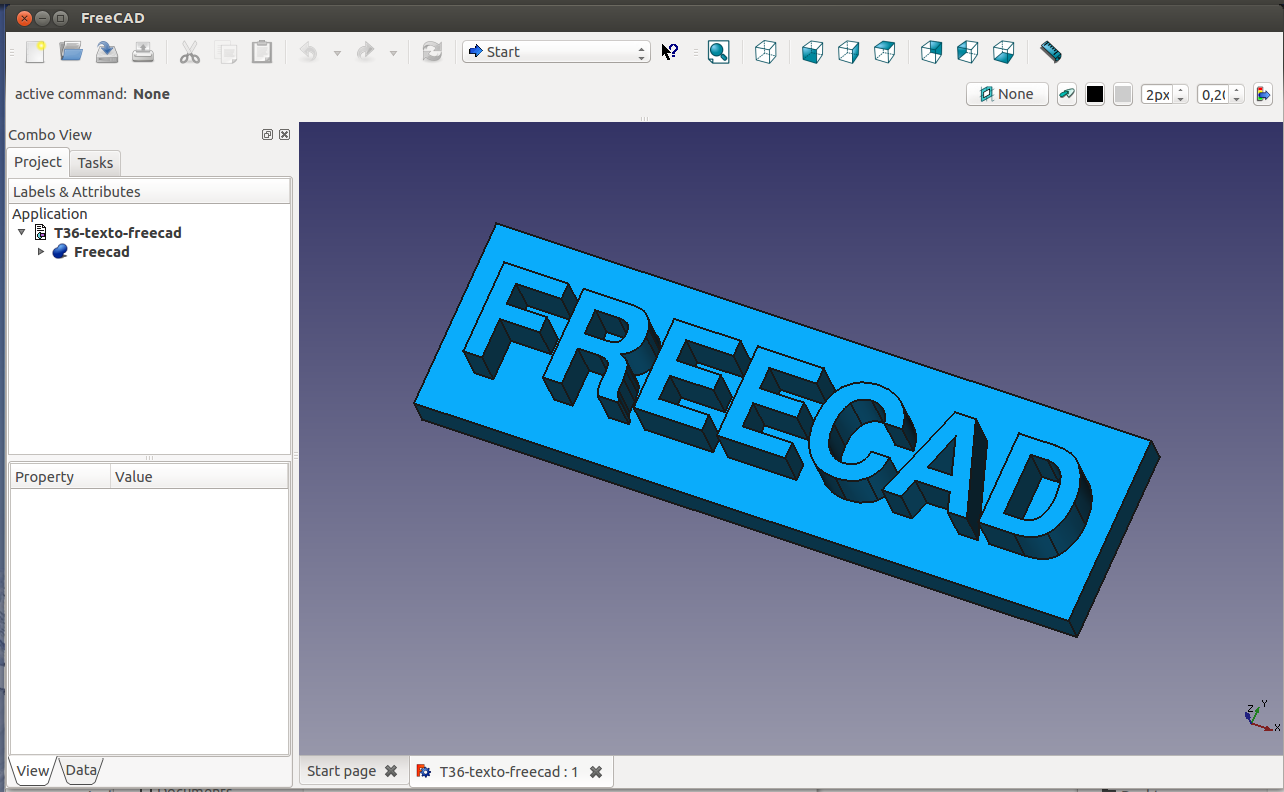The height and width of the screenshot is (792, 1284).
Task: Create a new document
Action: (x=35, y=52)
